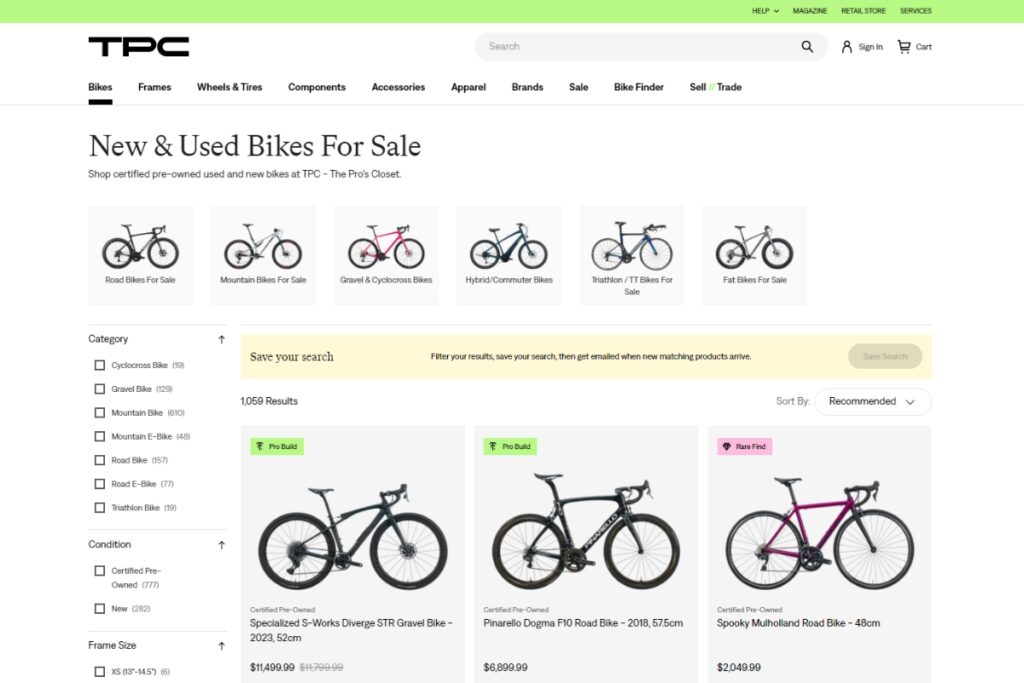Click the Rare Find badge on Spooky Mulholland

pos(744,447)
